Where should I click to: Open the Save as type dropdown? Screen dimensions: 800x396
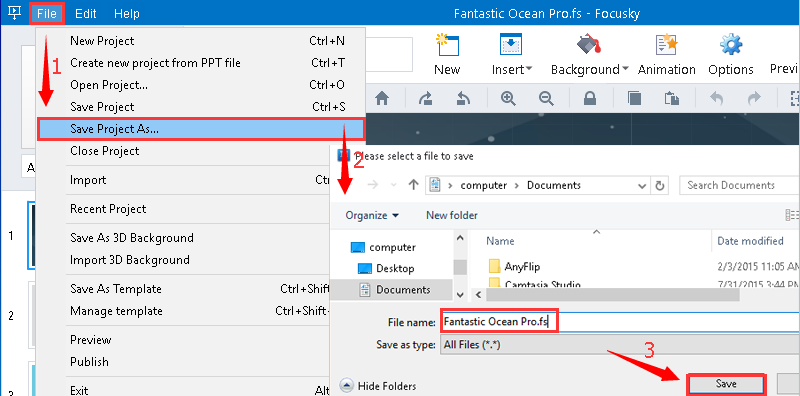coord(620,345)
